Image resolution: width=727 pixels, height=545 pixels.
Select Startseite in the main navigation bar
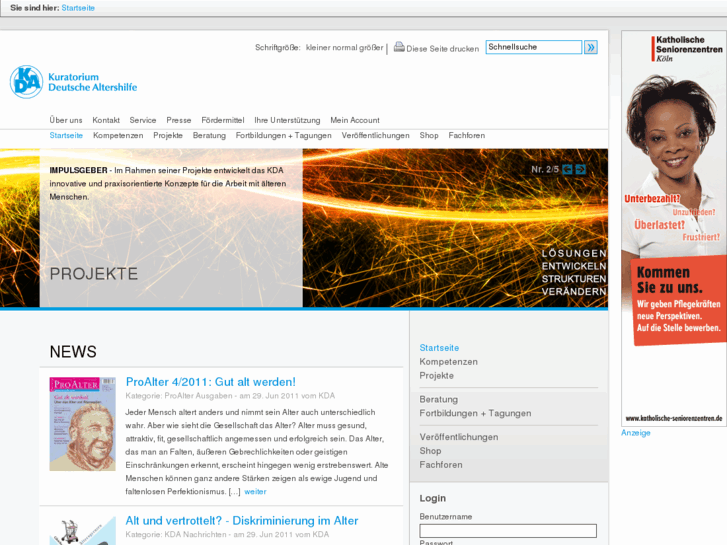click(x=66, y=135)
